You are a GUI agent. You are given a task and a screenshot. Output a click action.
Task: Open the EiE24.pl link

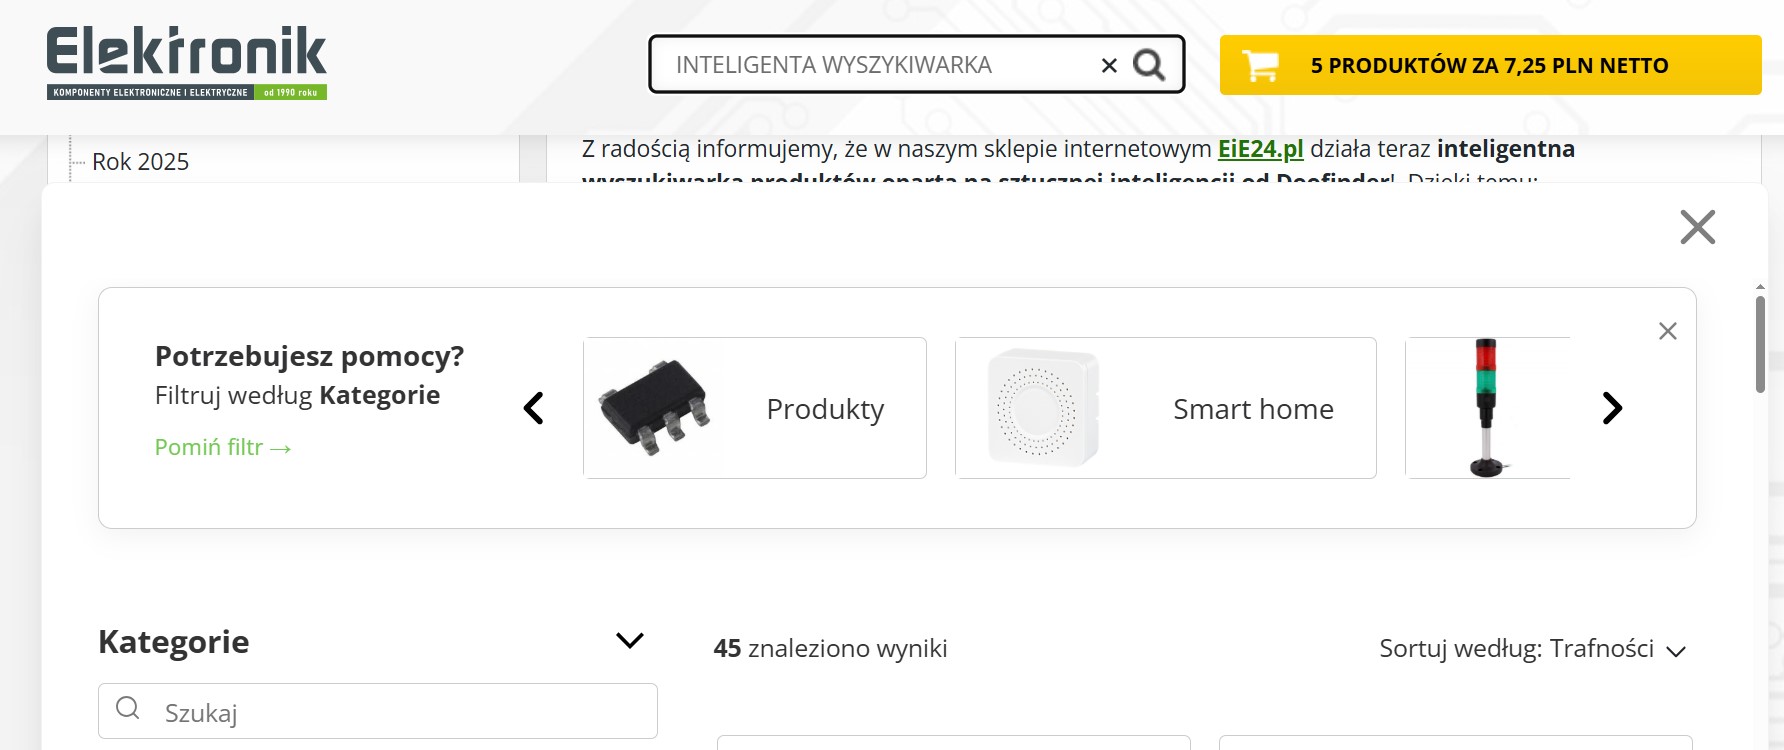pos(1260,149)
